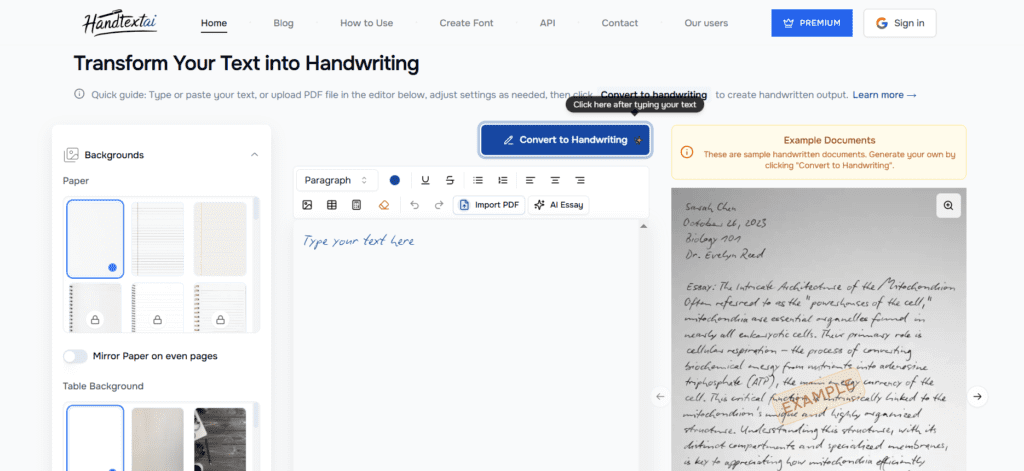The image size is (1024, 471).
Task: Click the Example Documents info icon
Action: click(x=686, y=152)
